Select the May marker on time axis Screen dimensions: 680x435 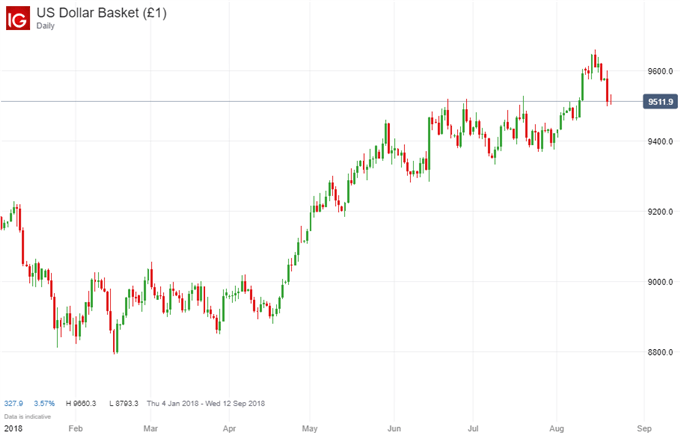310,426
